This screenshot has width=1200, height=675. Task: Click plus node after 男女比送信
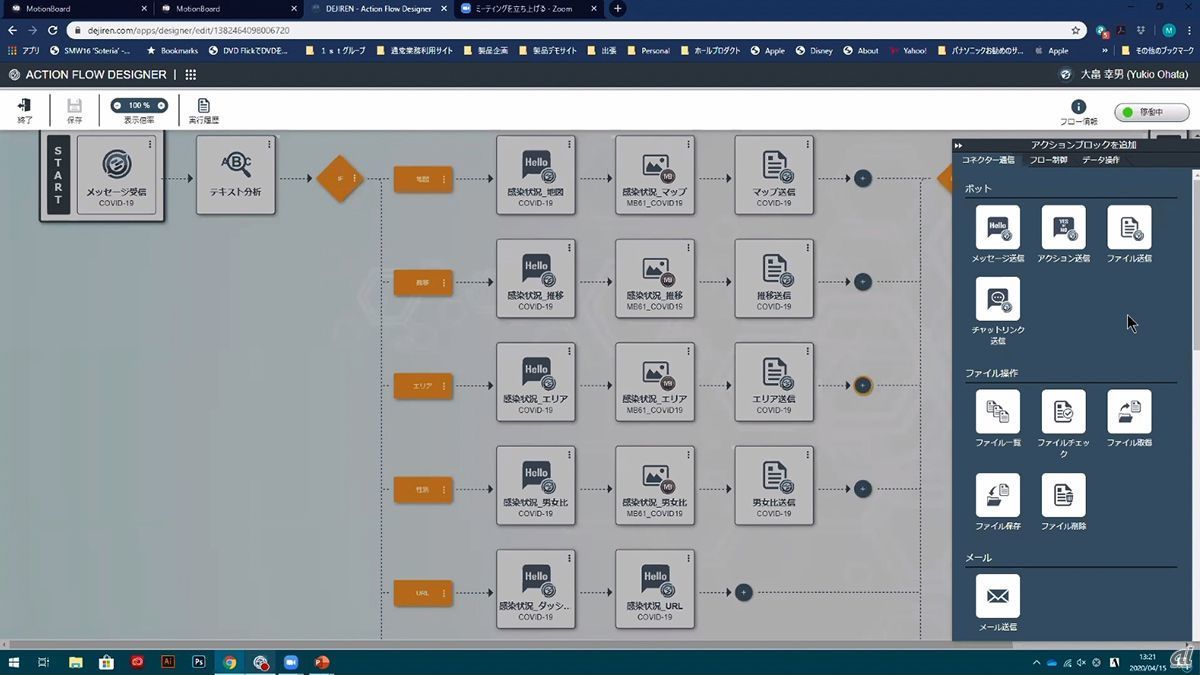(x=863, y=489)
